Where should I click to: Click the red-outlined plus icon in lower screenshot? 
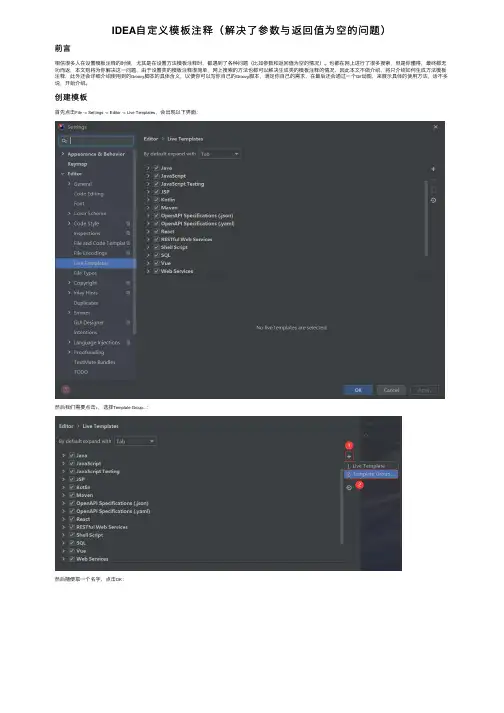349,456
